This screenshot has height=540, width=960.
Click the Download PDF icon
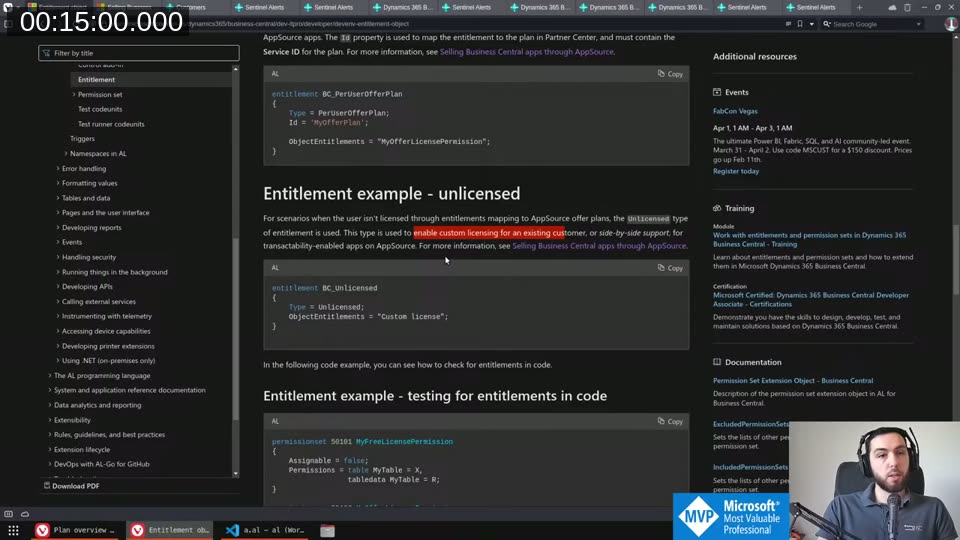(47, 486)
